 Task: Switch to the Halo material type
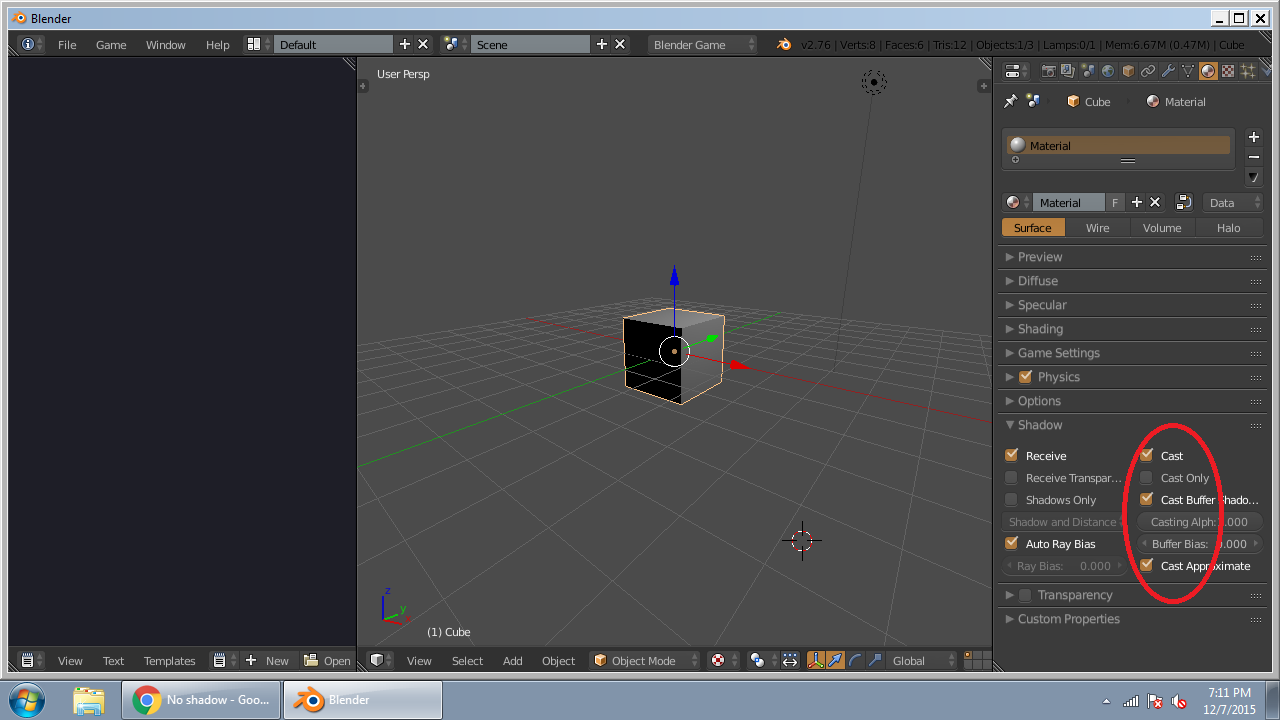[x=1229, y=227]
